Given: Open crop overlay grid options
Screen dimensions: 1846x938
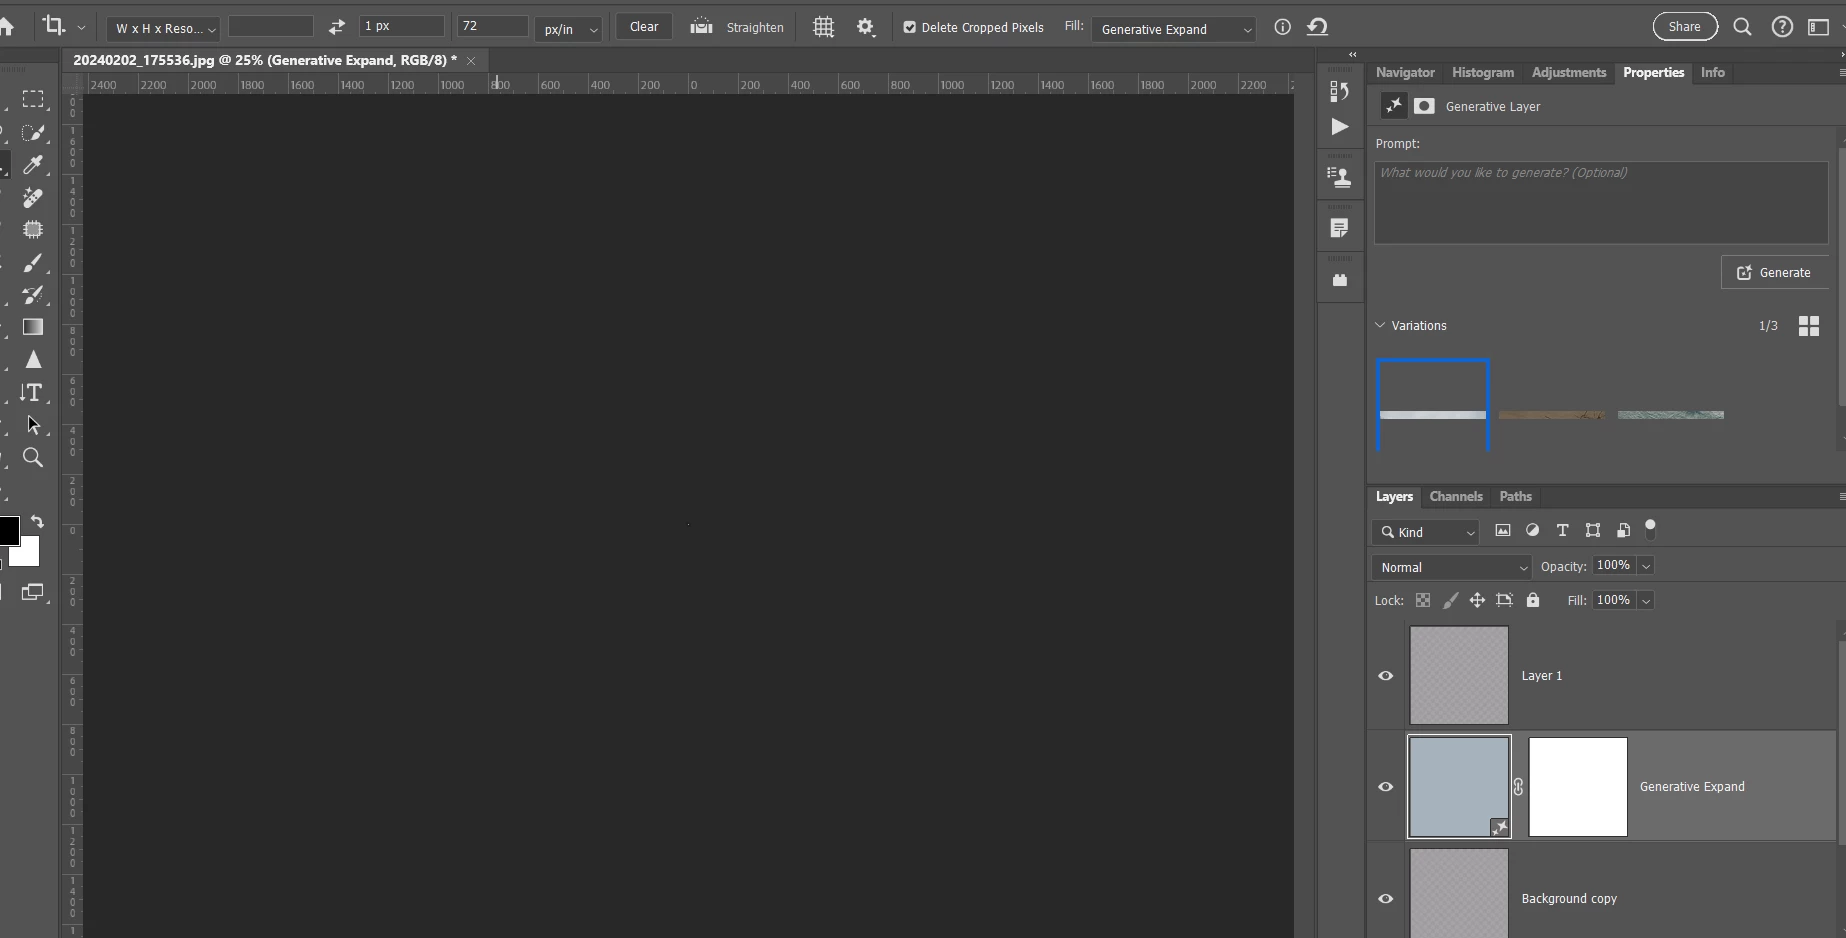Looking at the screenshot, I should 823,27.
